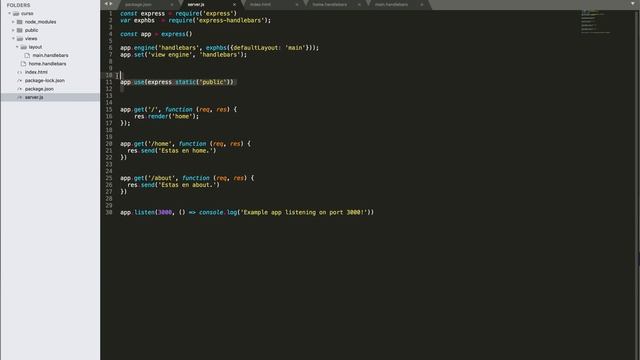
Task: Click the server.js file icon in sidebar
Action: point(20,97)
